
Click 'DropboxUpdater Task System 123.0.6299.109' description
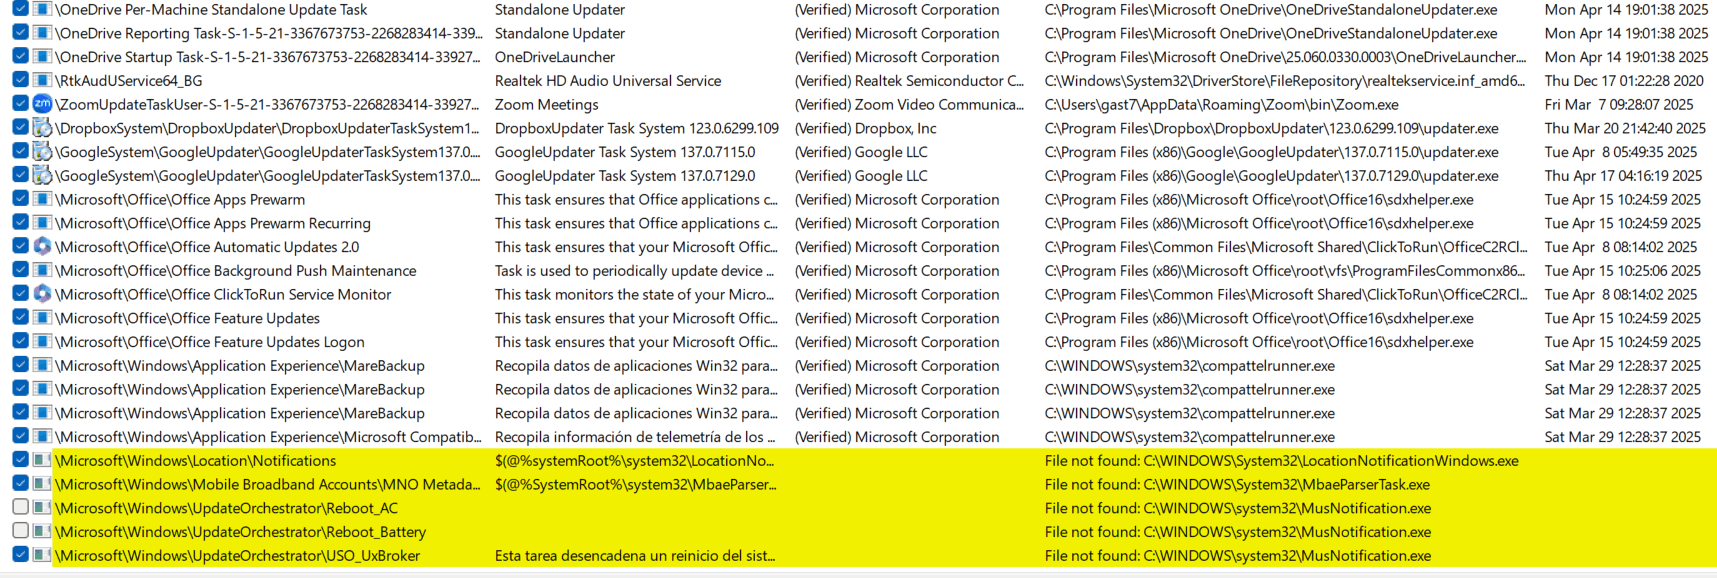(637, 128)
